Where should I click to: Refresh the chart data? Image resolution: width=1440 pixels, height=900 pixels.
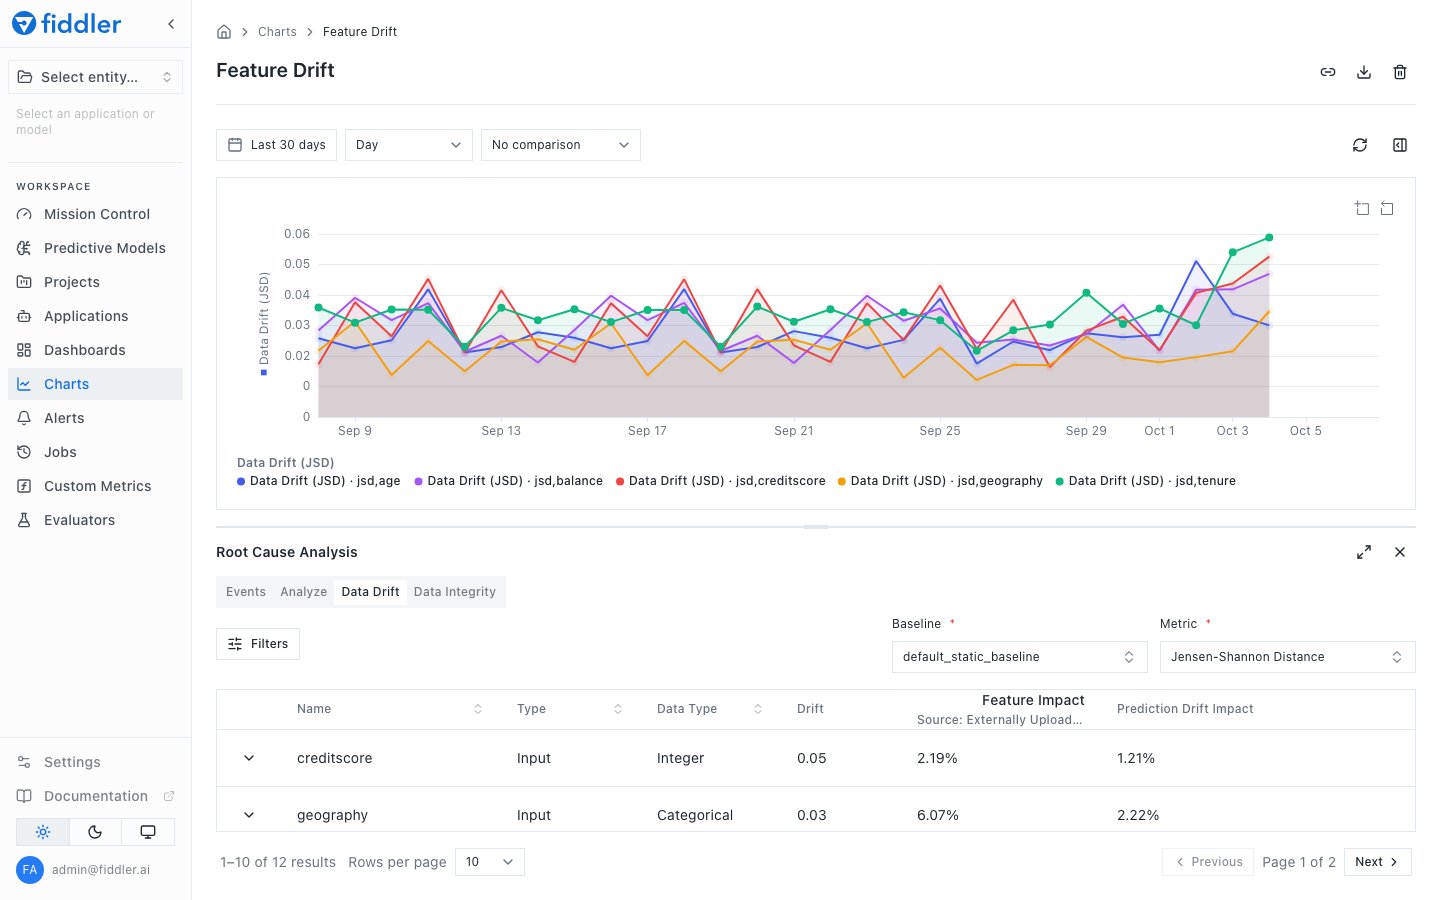pos(1360,145)
